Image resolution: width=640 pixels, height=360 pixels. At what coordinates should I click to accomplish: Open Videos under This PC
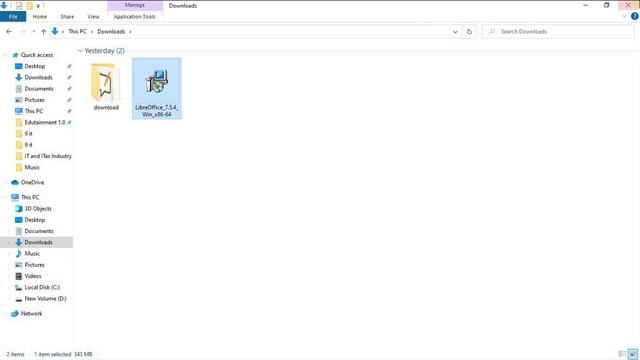pos(33,276)
